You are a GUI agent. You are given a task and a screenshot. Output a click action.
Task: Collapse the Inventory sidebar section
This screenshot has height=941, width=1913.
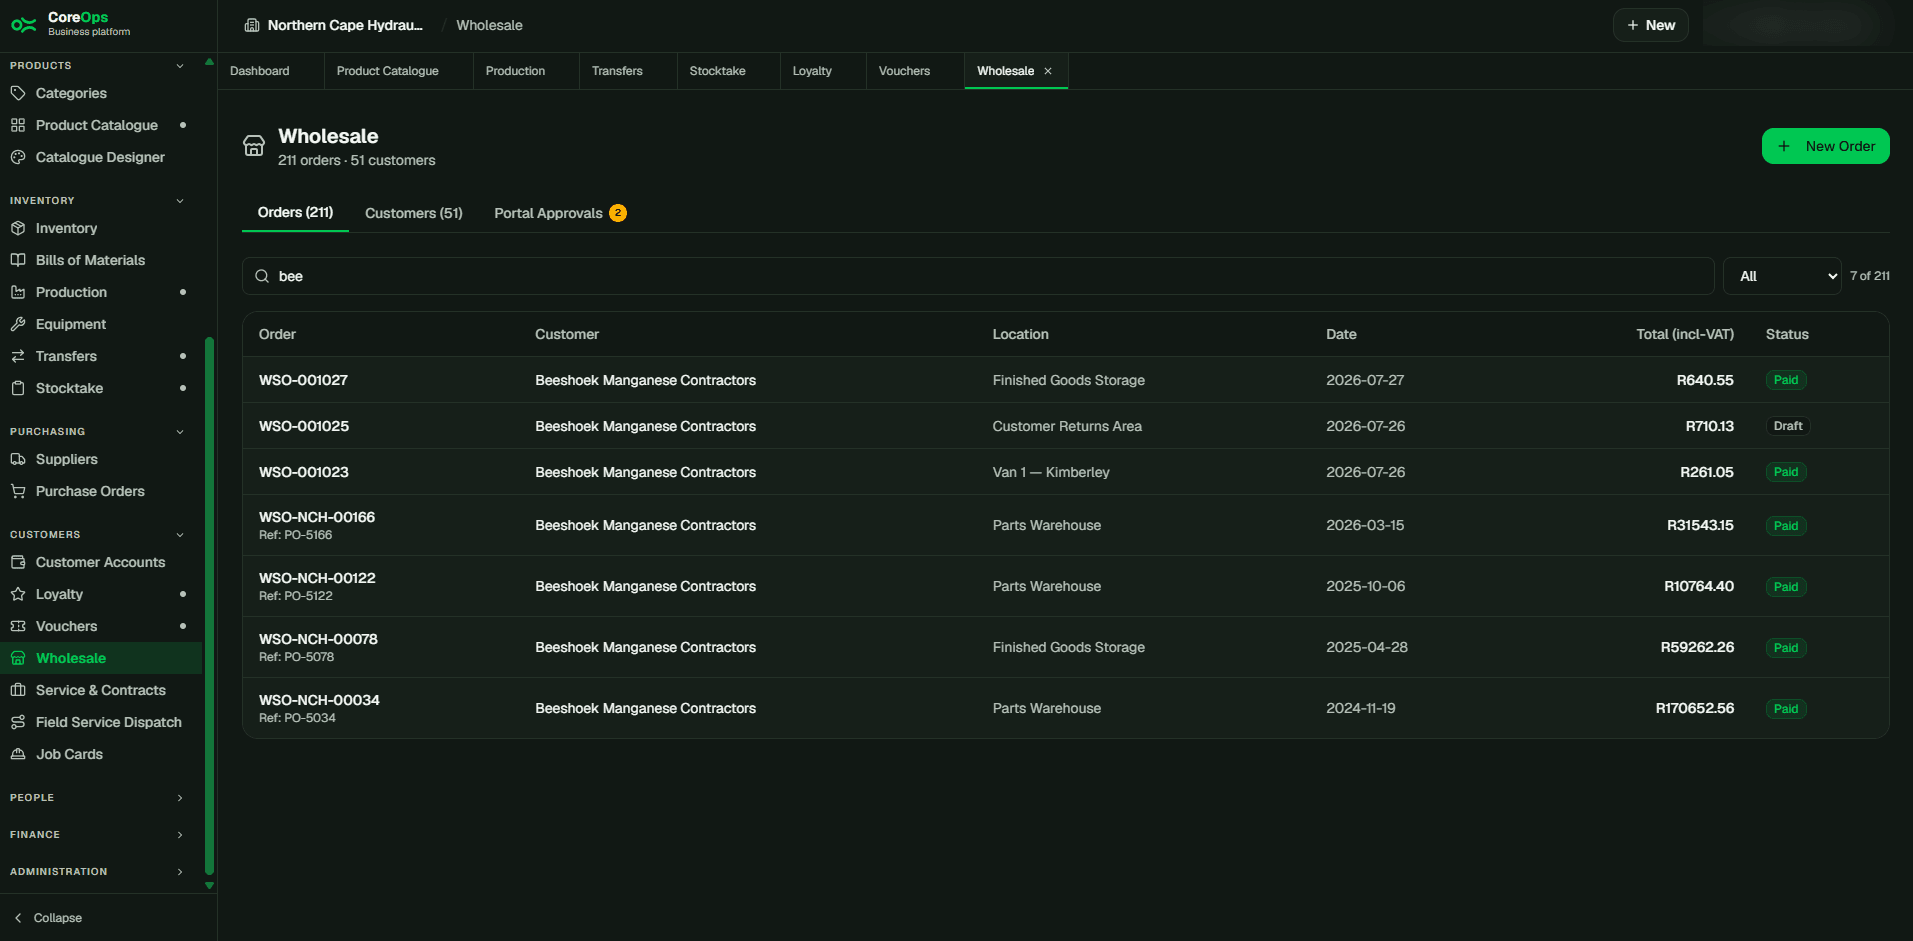tap(180, 201)
